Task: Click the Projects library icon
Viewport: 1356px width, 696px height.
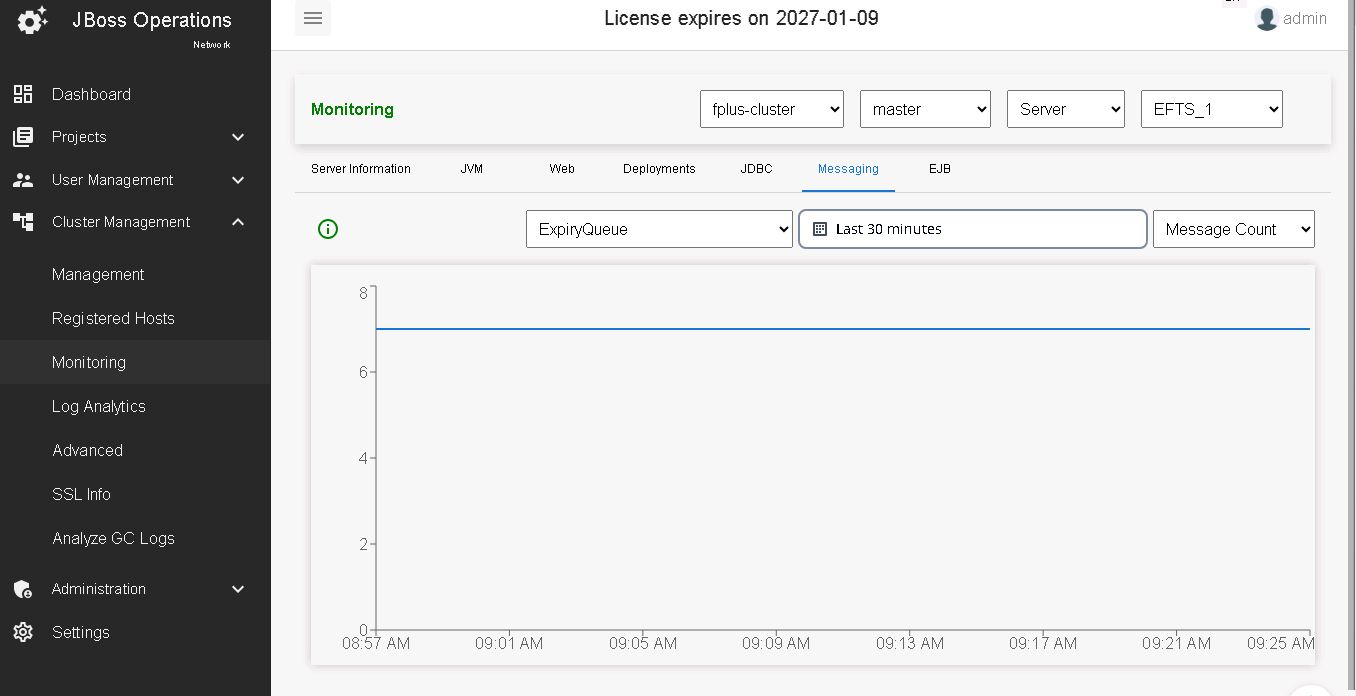Action: 23,137
